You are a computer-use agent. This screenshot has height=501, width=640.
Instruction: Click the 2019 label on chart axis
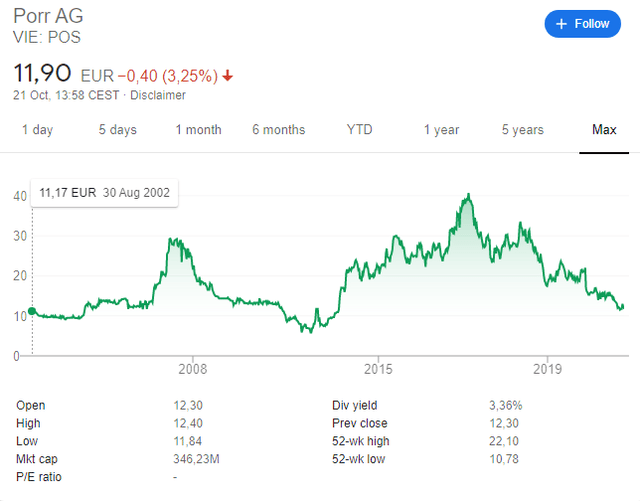[x=547, y=369]
